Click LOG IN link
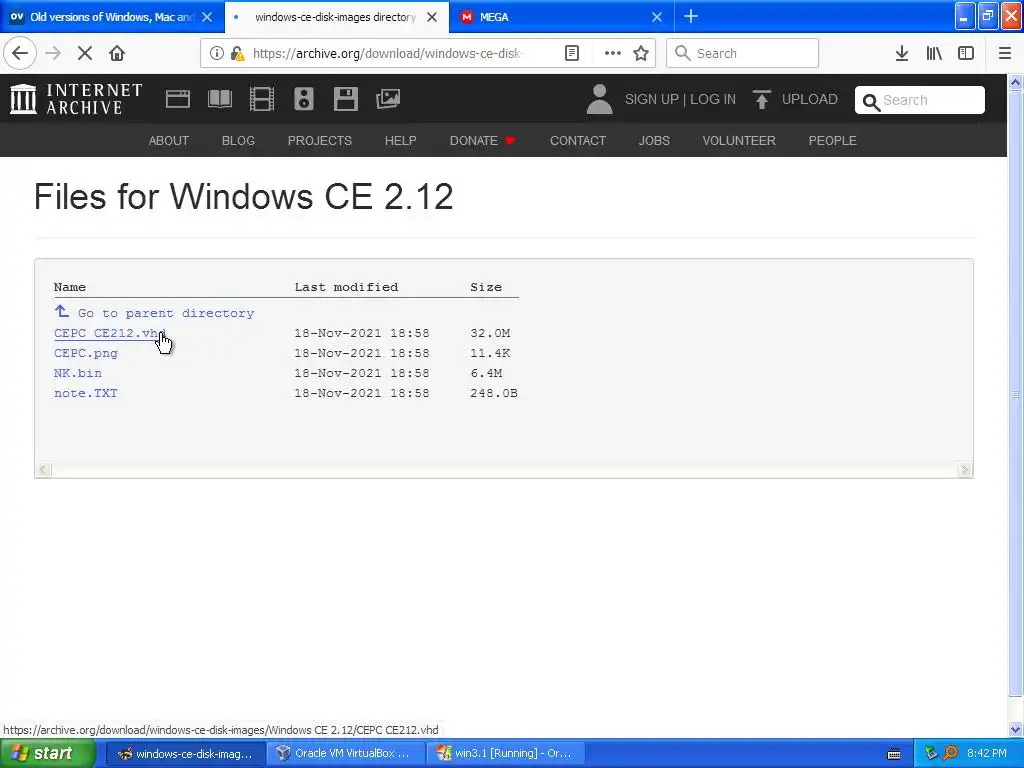The height and width of the screenshot is (768, 1024). click(x=713, y=99)
